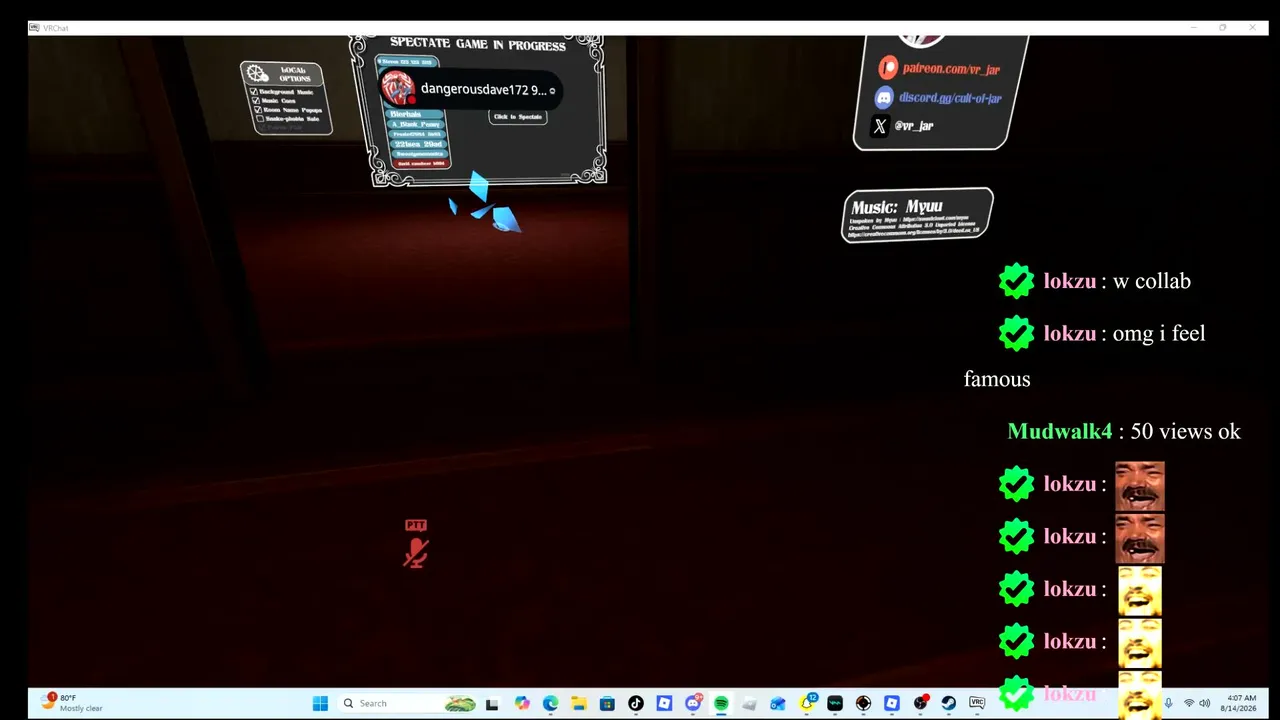Click the chat message '50 views ok'
The image size is (1280, 720).
point(1185,431)
